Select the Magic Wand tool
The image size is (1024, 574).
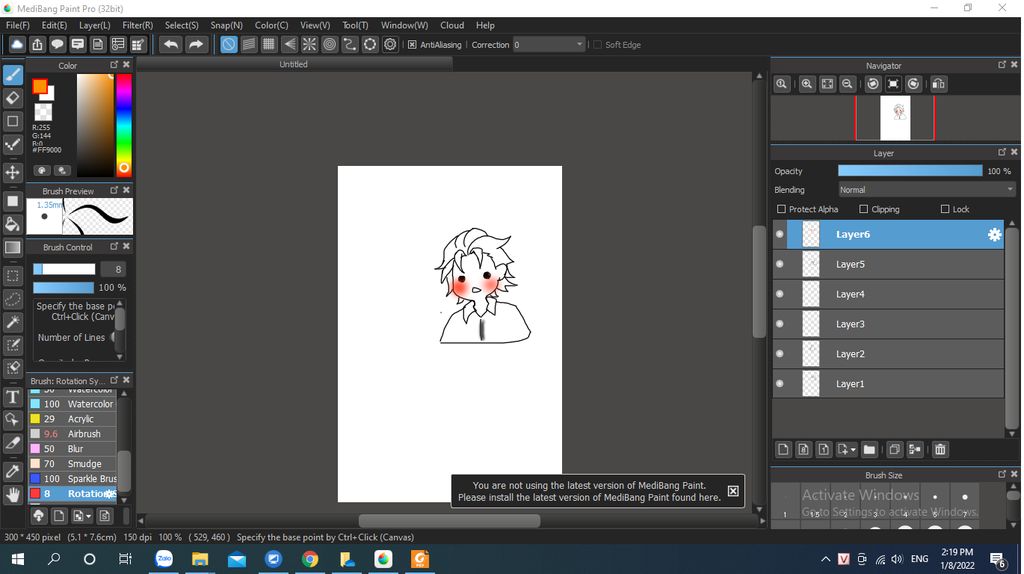[x=12, y=321]
